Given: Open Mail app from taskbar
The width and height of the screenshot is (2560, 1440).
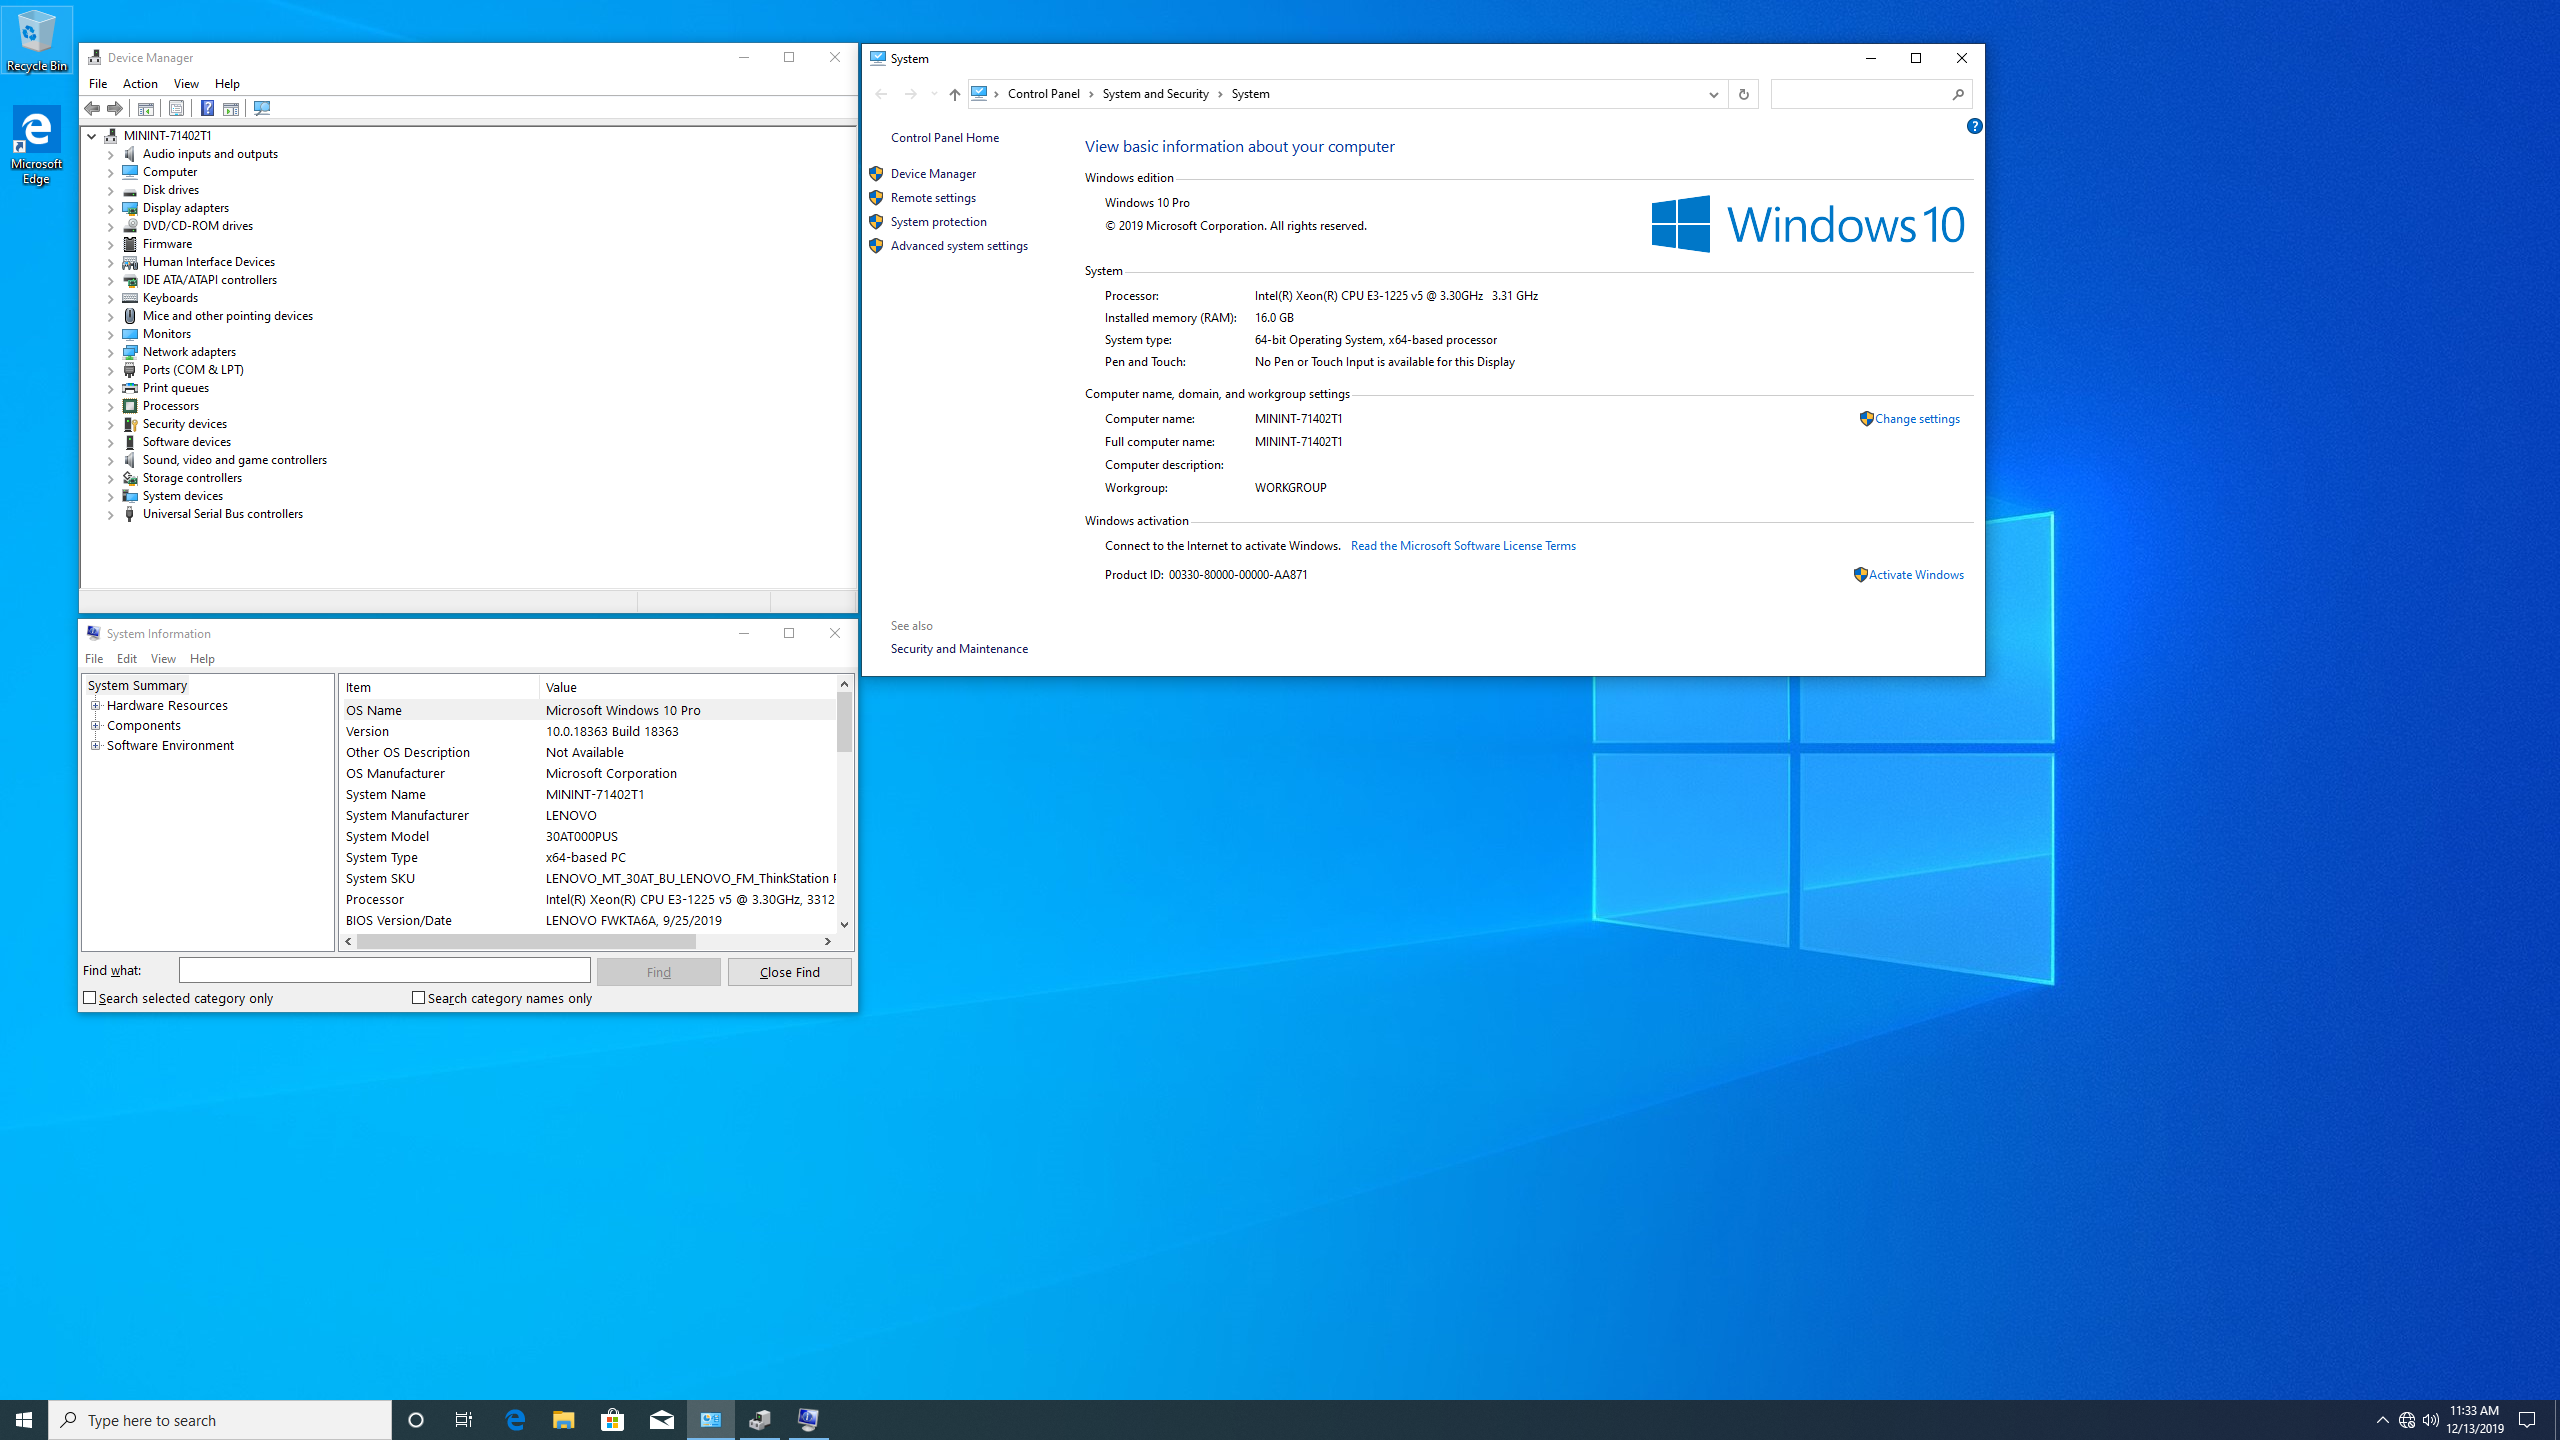Looking at the screenshot, I should (661, 1420).
